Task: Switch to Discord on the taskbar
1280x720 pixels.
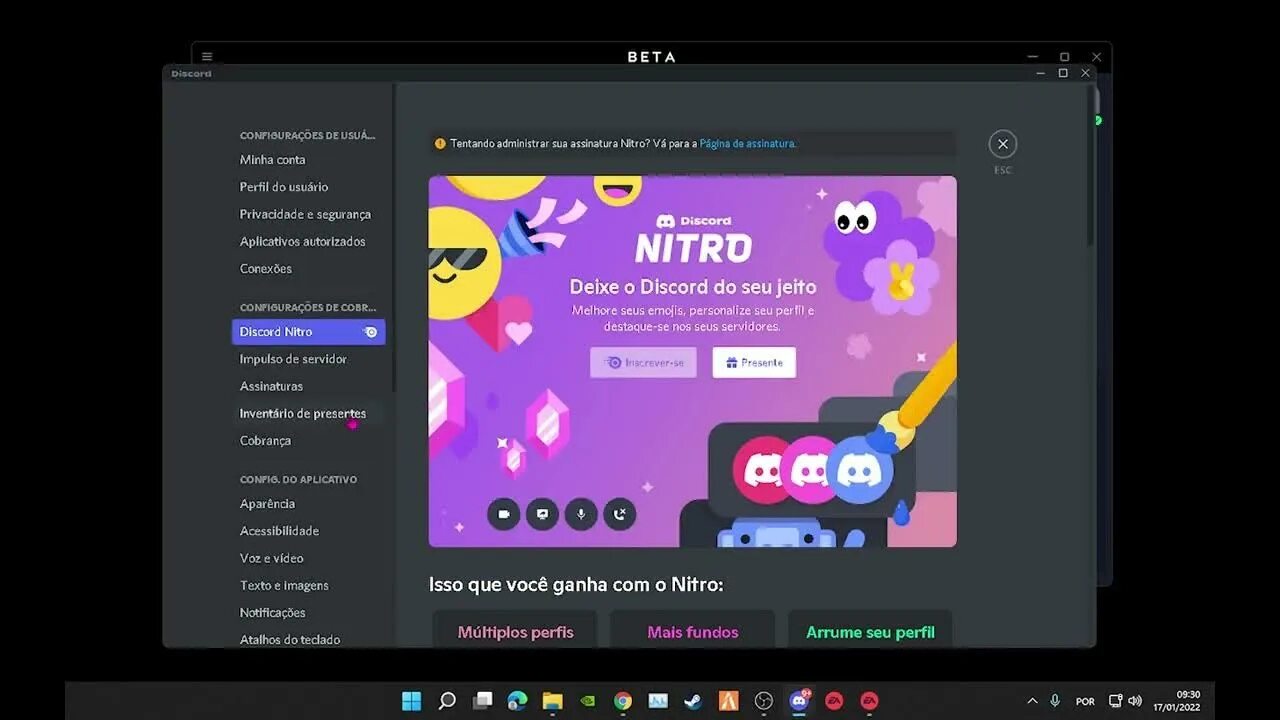Action: [x=799, y=701]
